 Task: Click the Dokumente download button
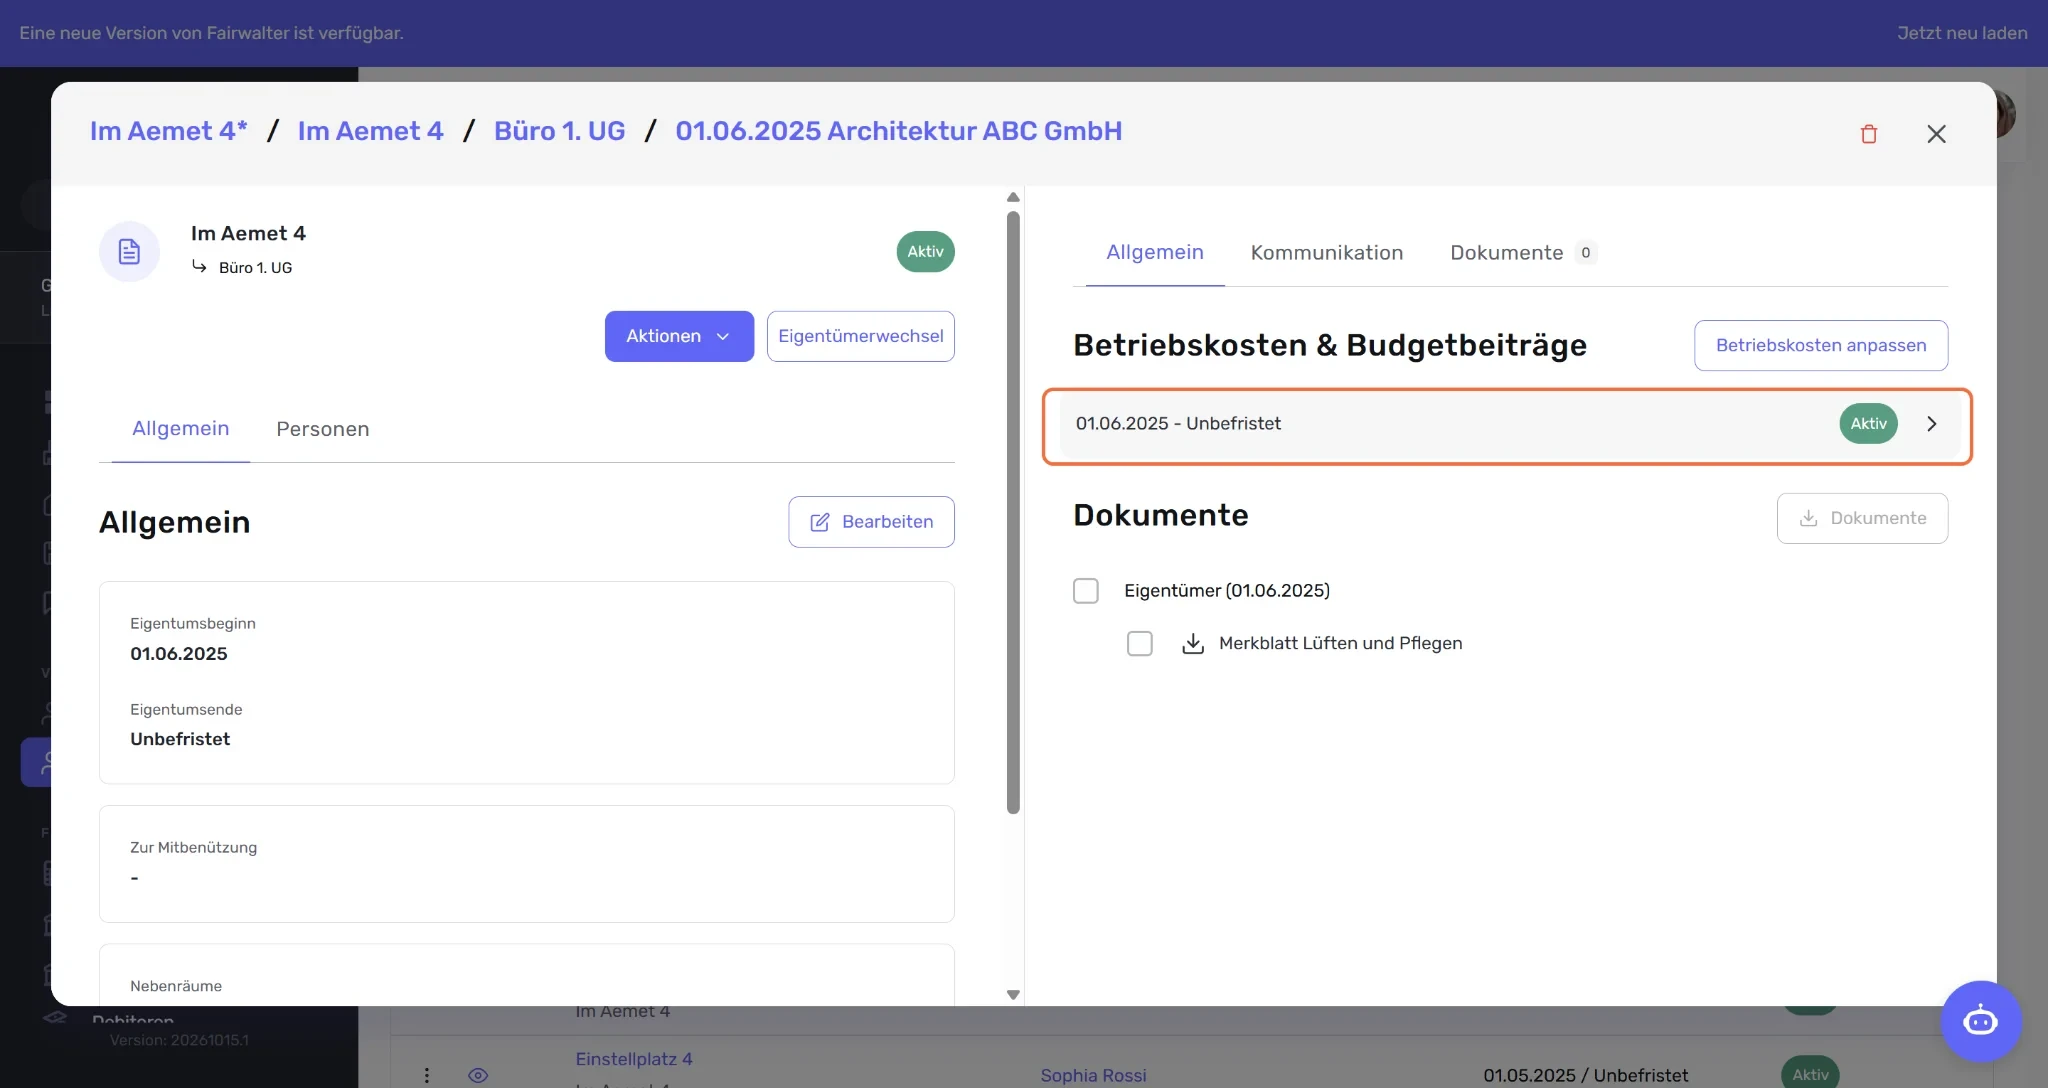click(x=1862, y=518)
